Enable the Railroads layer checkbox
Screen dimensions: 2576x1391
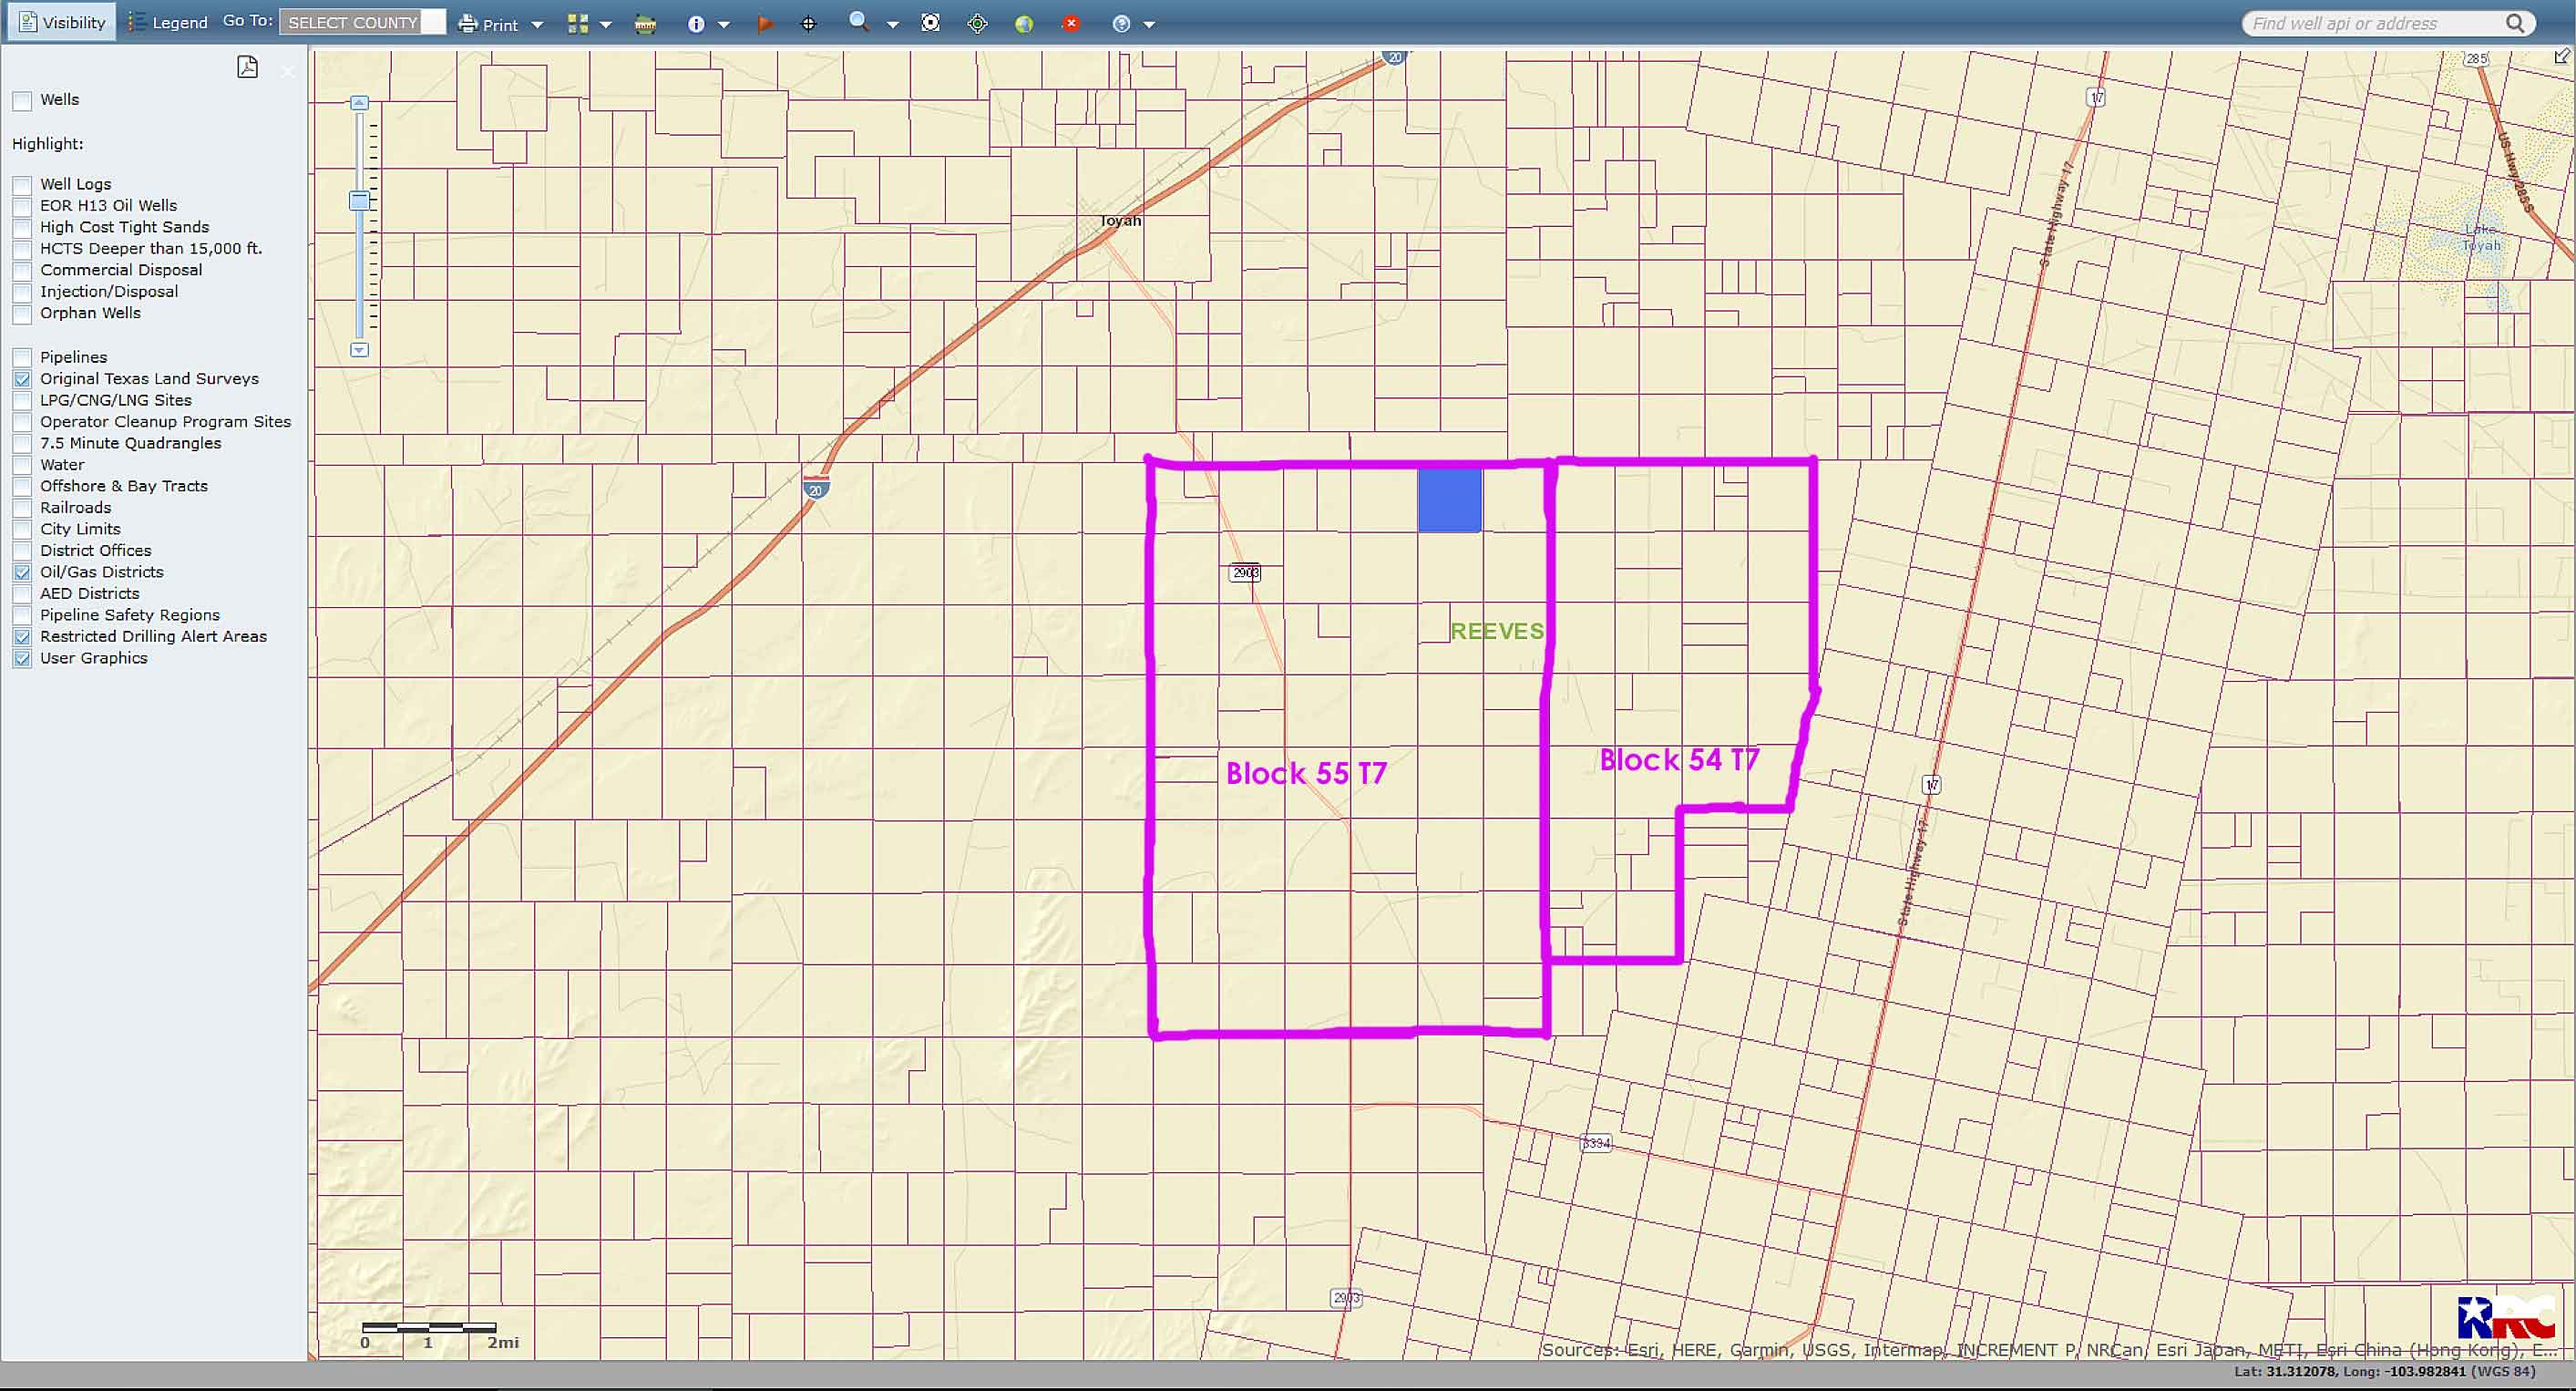click(x=22, y=508)
